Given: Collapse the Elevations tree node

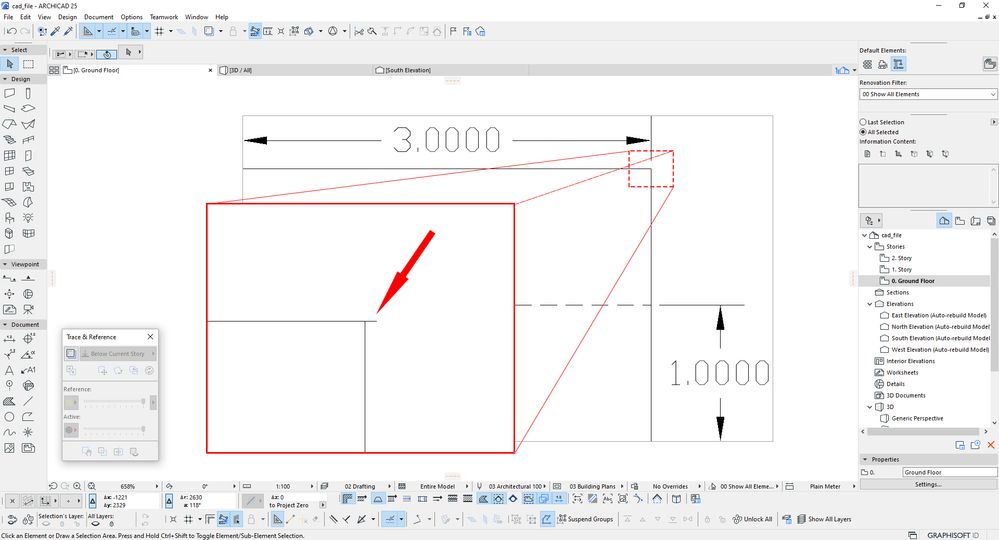Looking at the screenshot, I should tap(870, 304).
